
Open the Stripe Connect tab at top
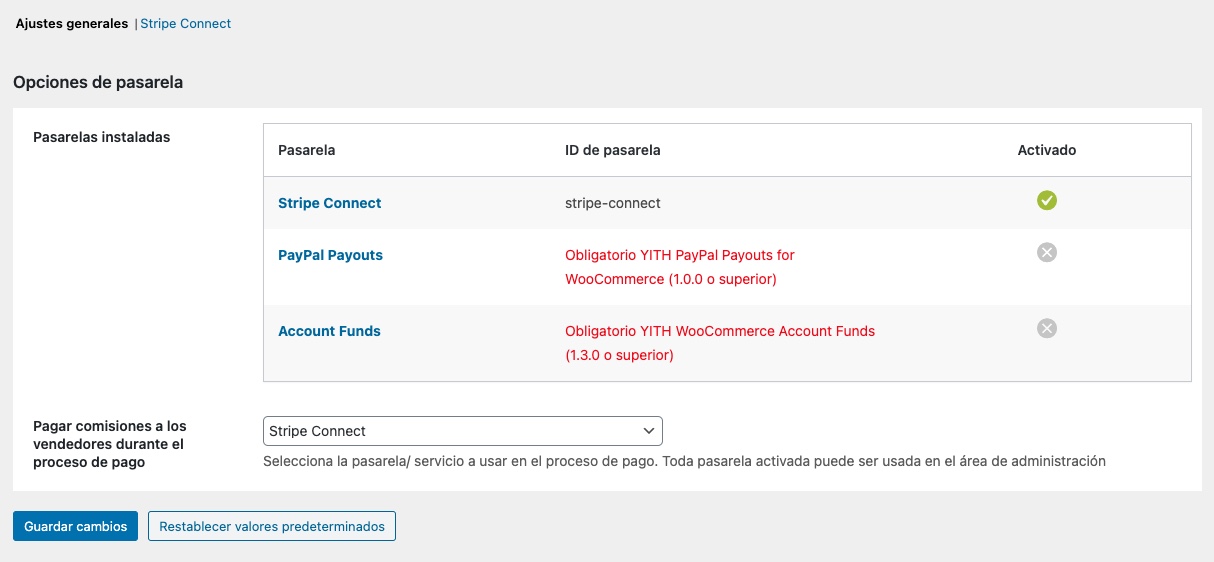185,23
